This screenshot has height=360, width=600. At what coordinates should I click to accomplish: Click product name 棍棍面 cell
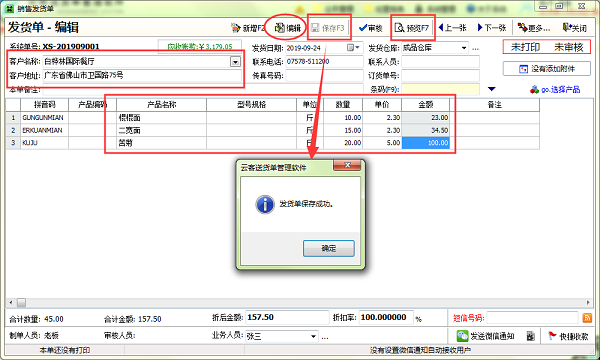tap(161, 117)
